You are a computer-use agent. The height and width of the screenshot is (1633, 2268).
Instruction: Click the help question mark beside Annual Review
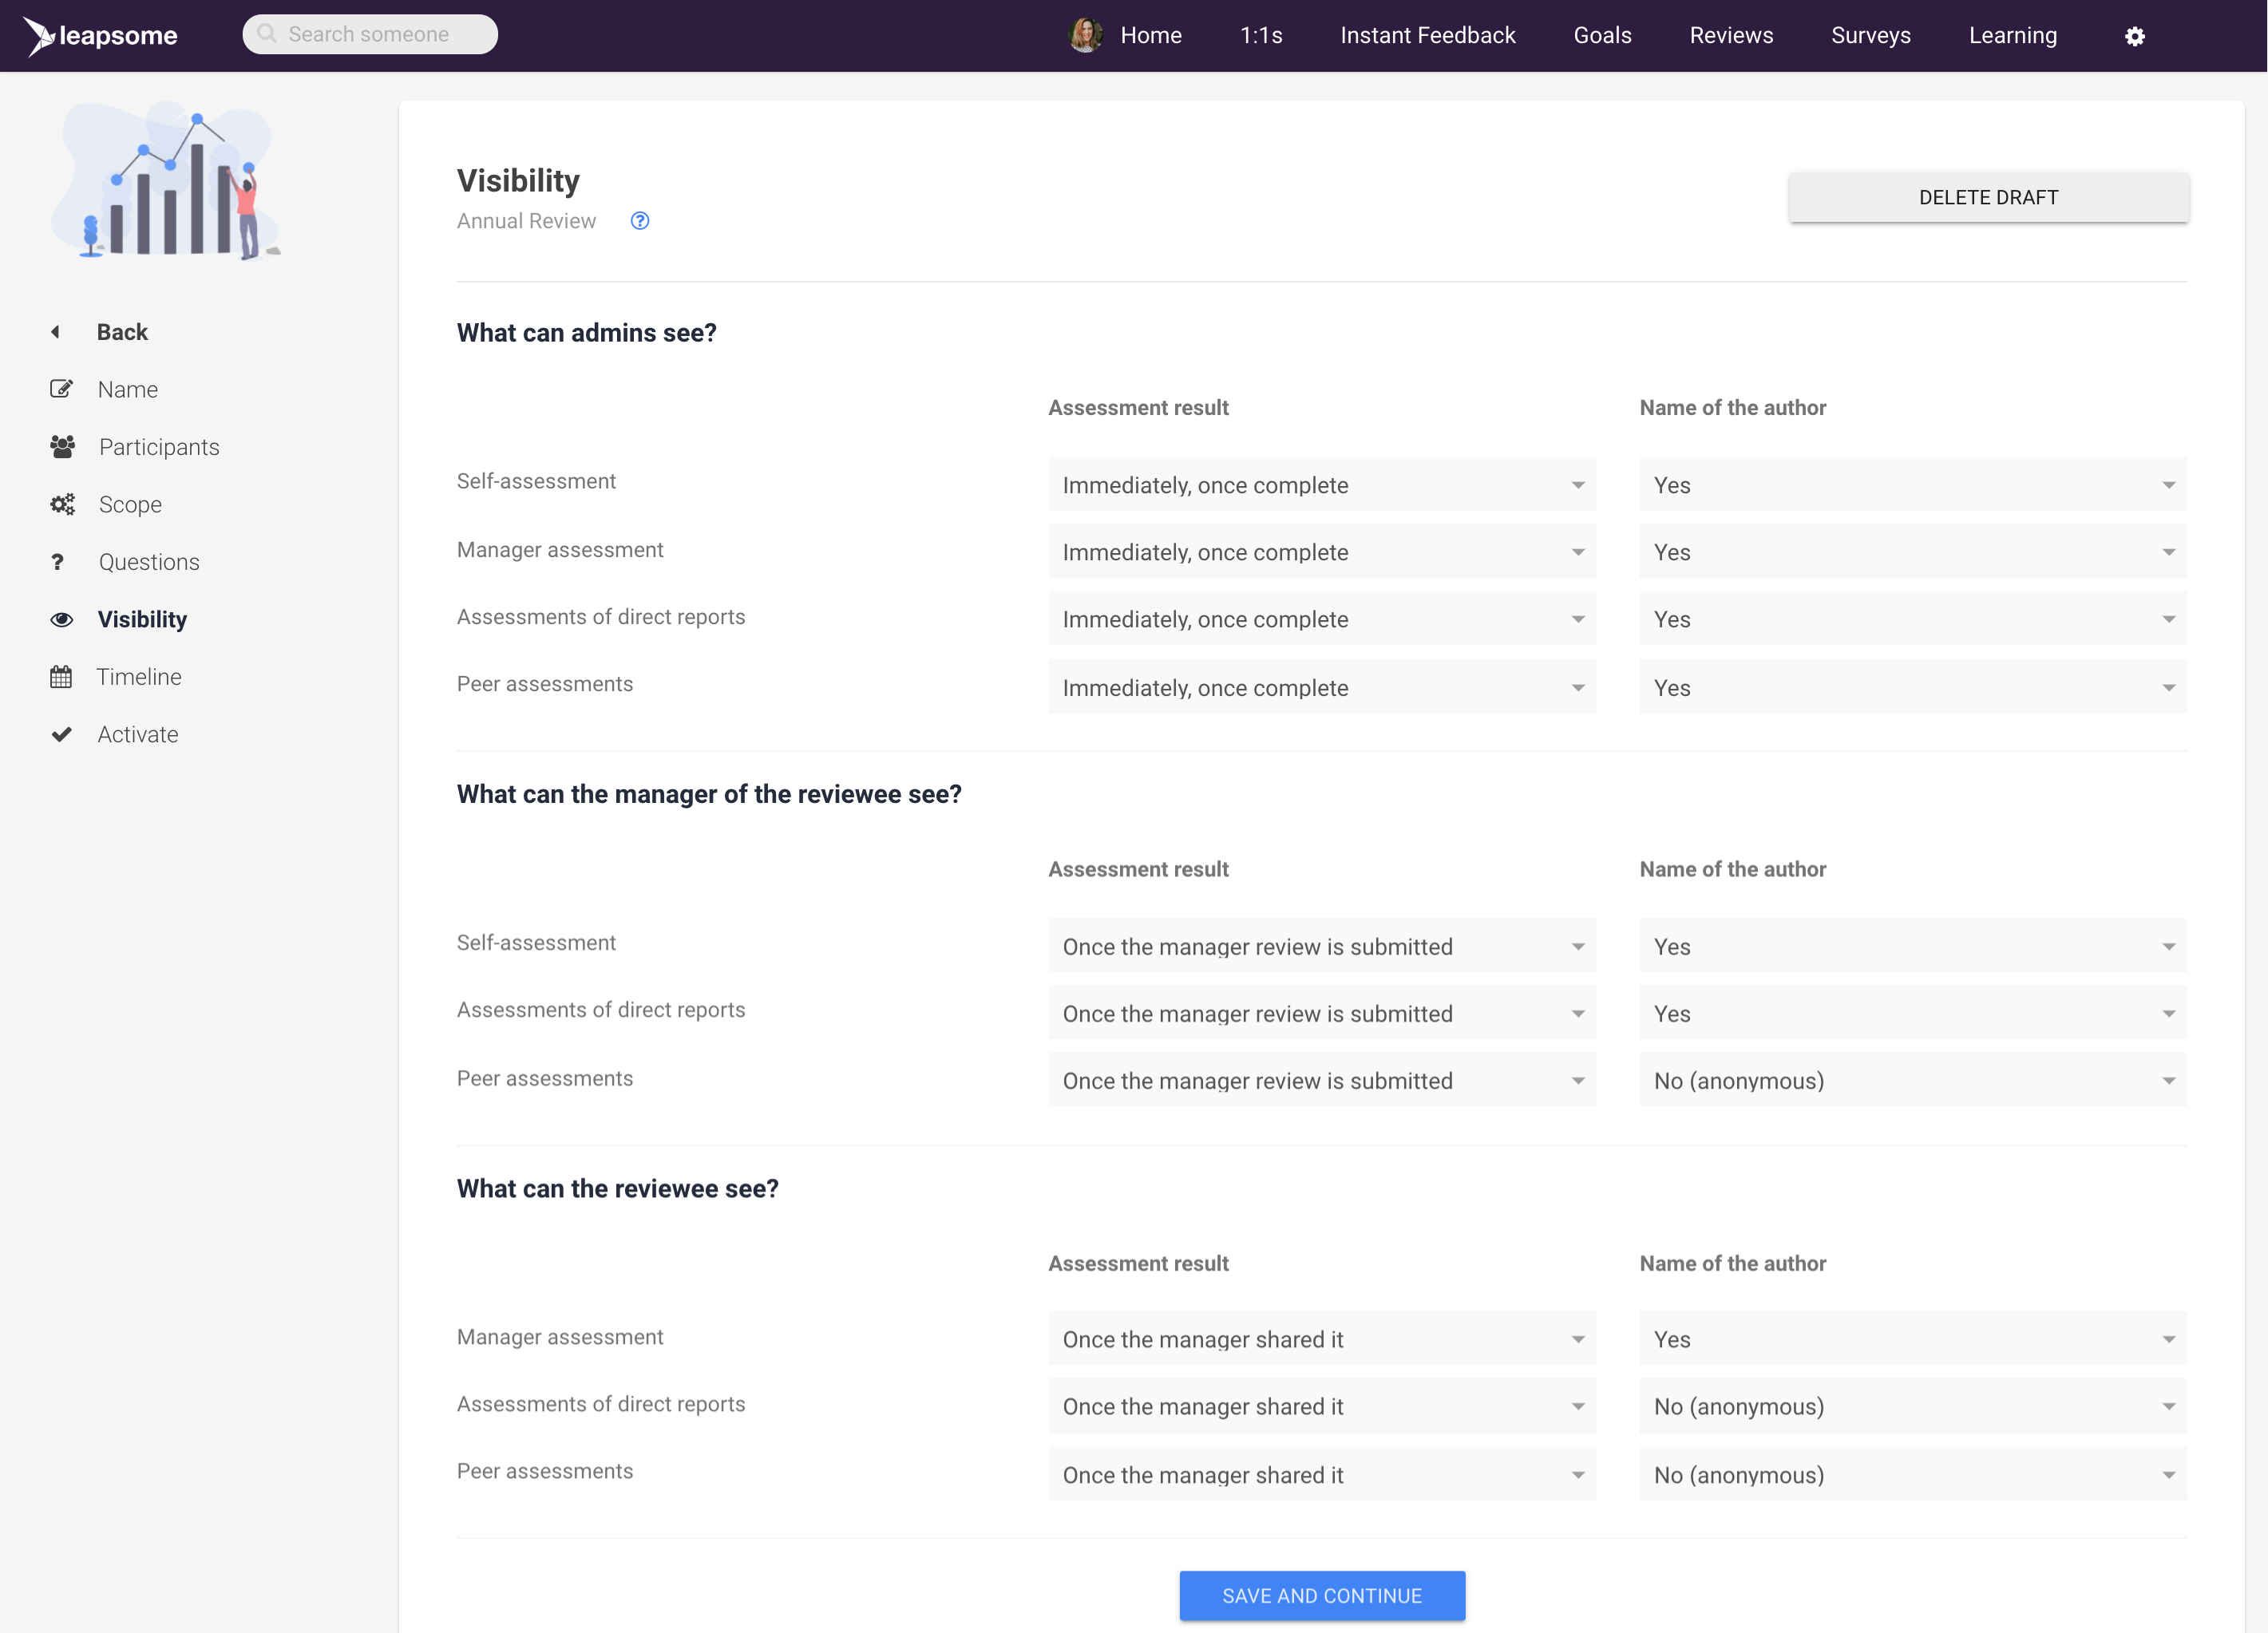point(640,221)
